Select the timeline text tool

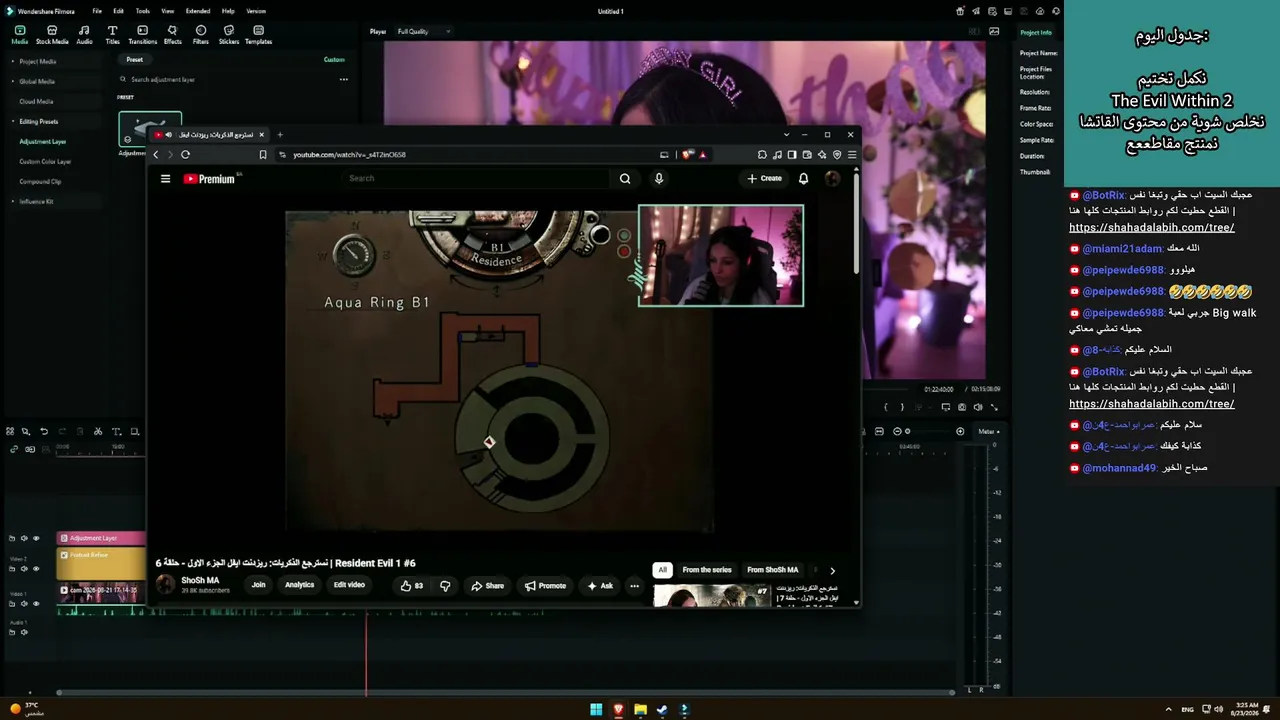point(116,432)
